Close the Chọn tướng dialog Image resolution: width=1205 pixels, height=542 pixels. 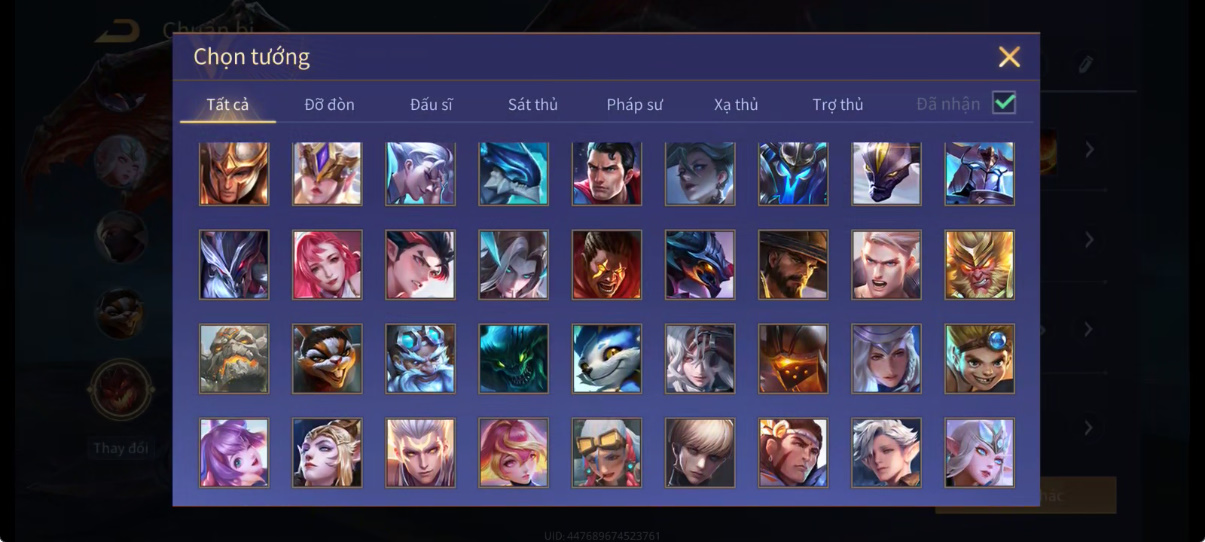coord(1009,57)
